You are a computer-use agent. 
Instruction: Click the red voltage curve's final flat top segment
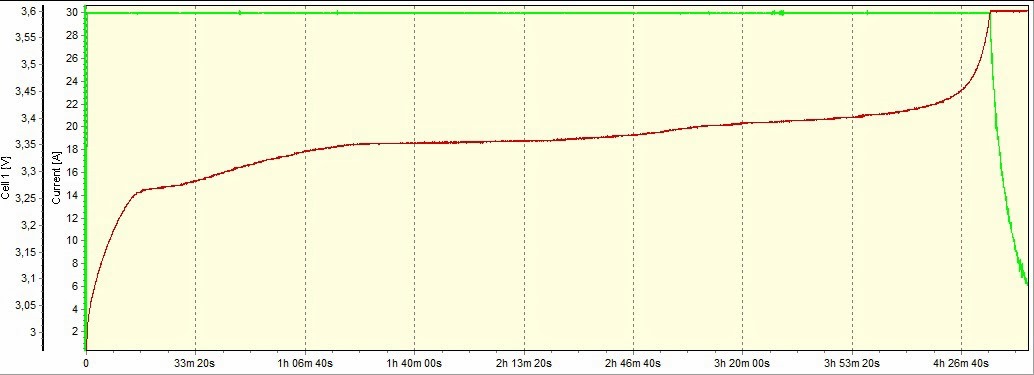point(1009,11)
